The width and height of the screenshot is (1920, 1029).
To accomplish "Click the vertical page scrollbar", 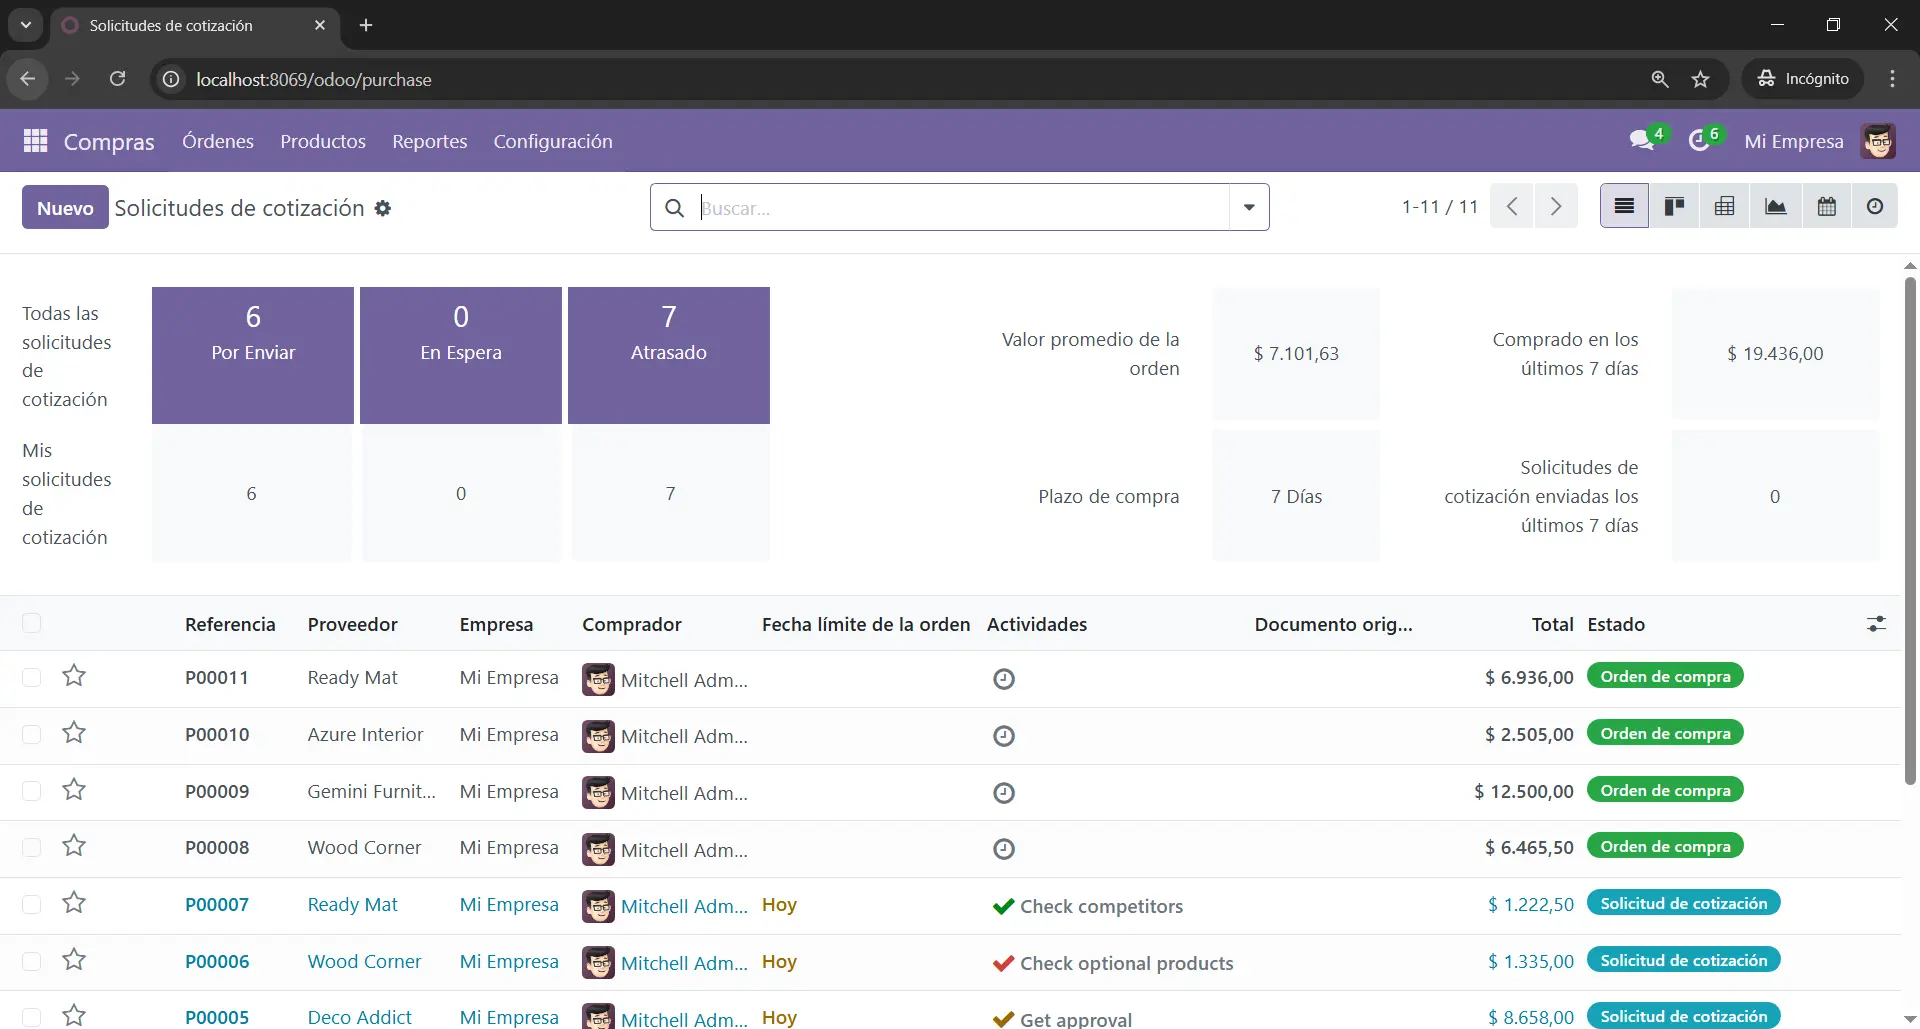I will (1909, 530).
